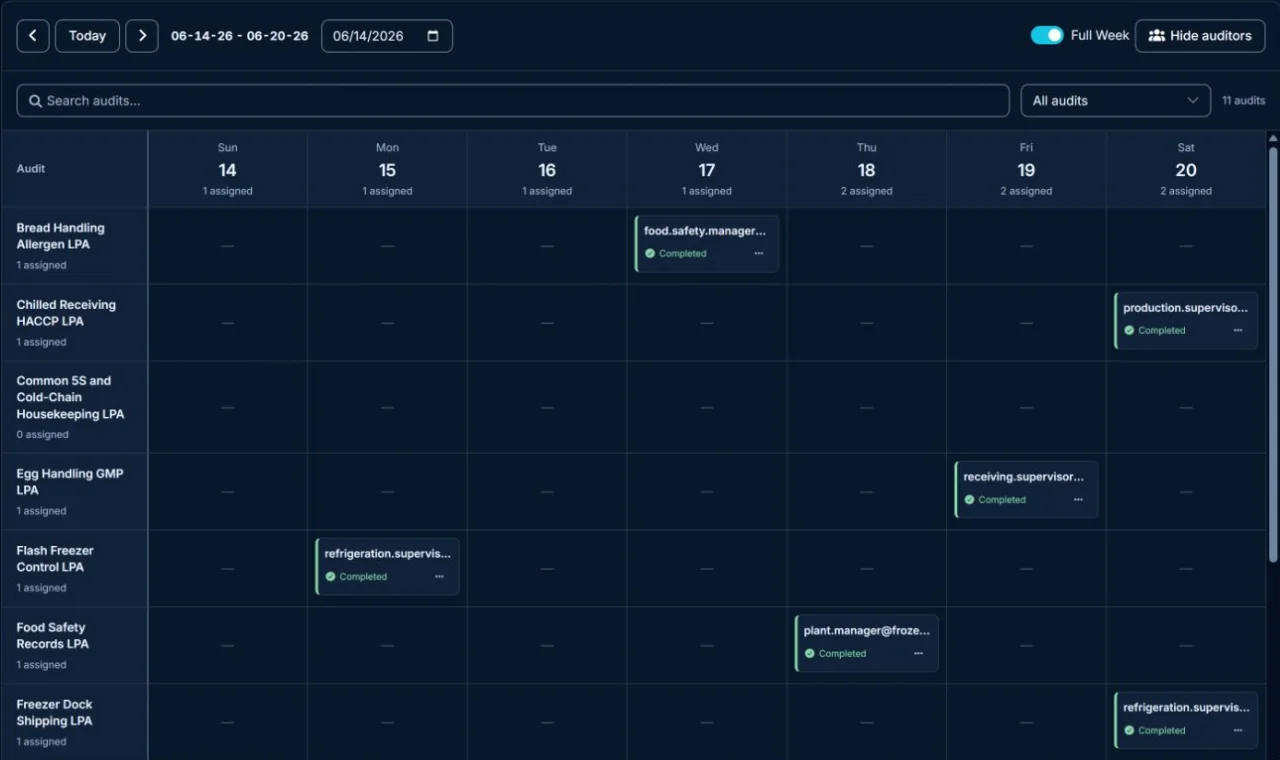
Task: Click Completed check icon on Freezer Dock Shipping card
Action: [x=1130, y=731]
